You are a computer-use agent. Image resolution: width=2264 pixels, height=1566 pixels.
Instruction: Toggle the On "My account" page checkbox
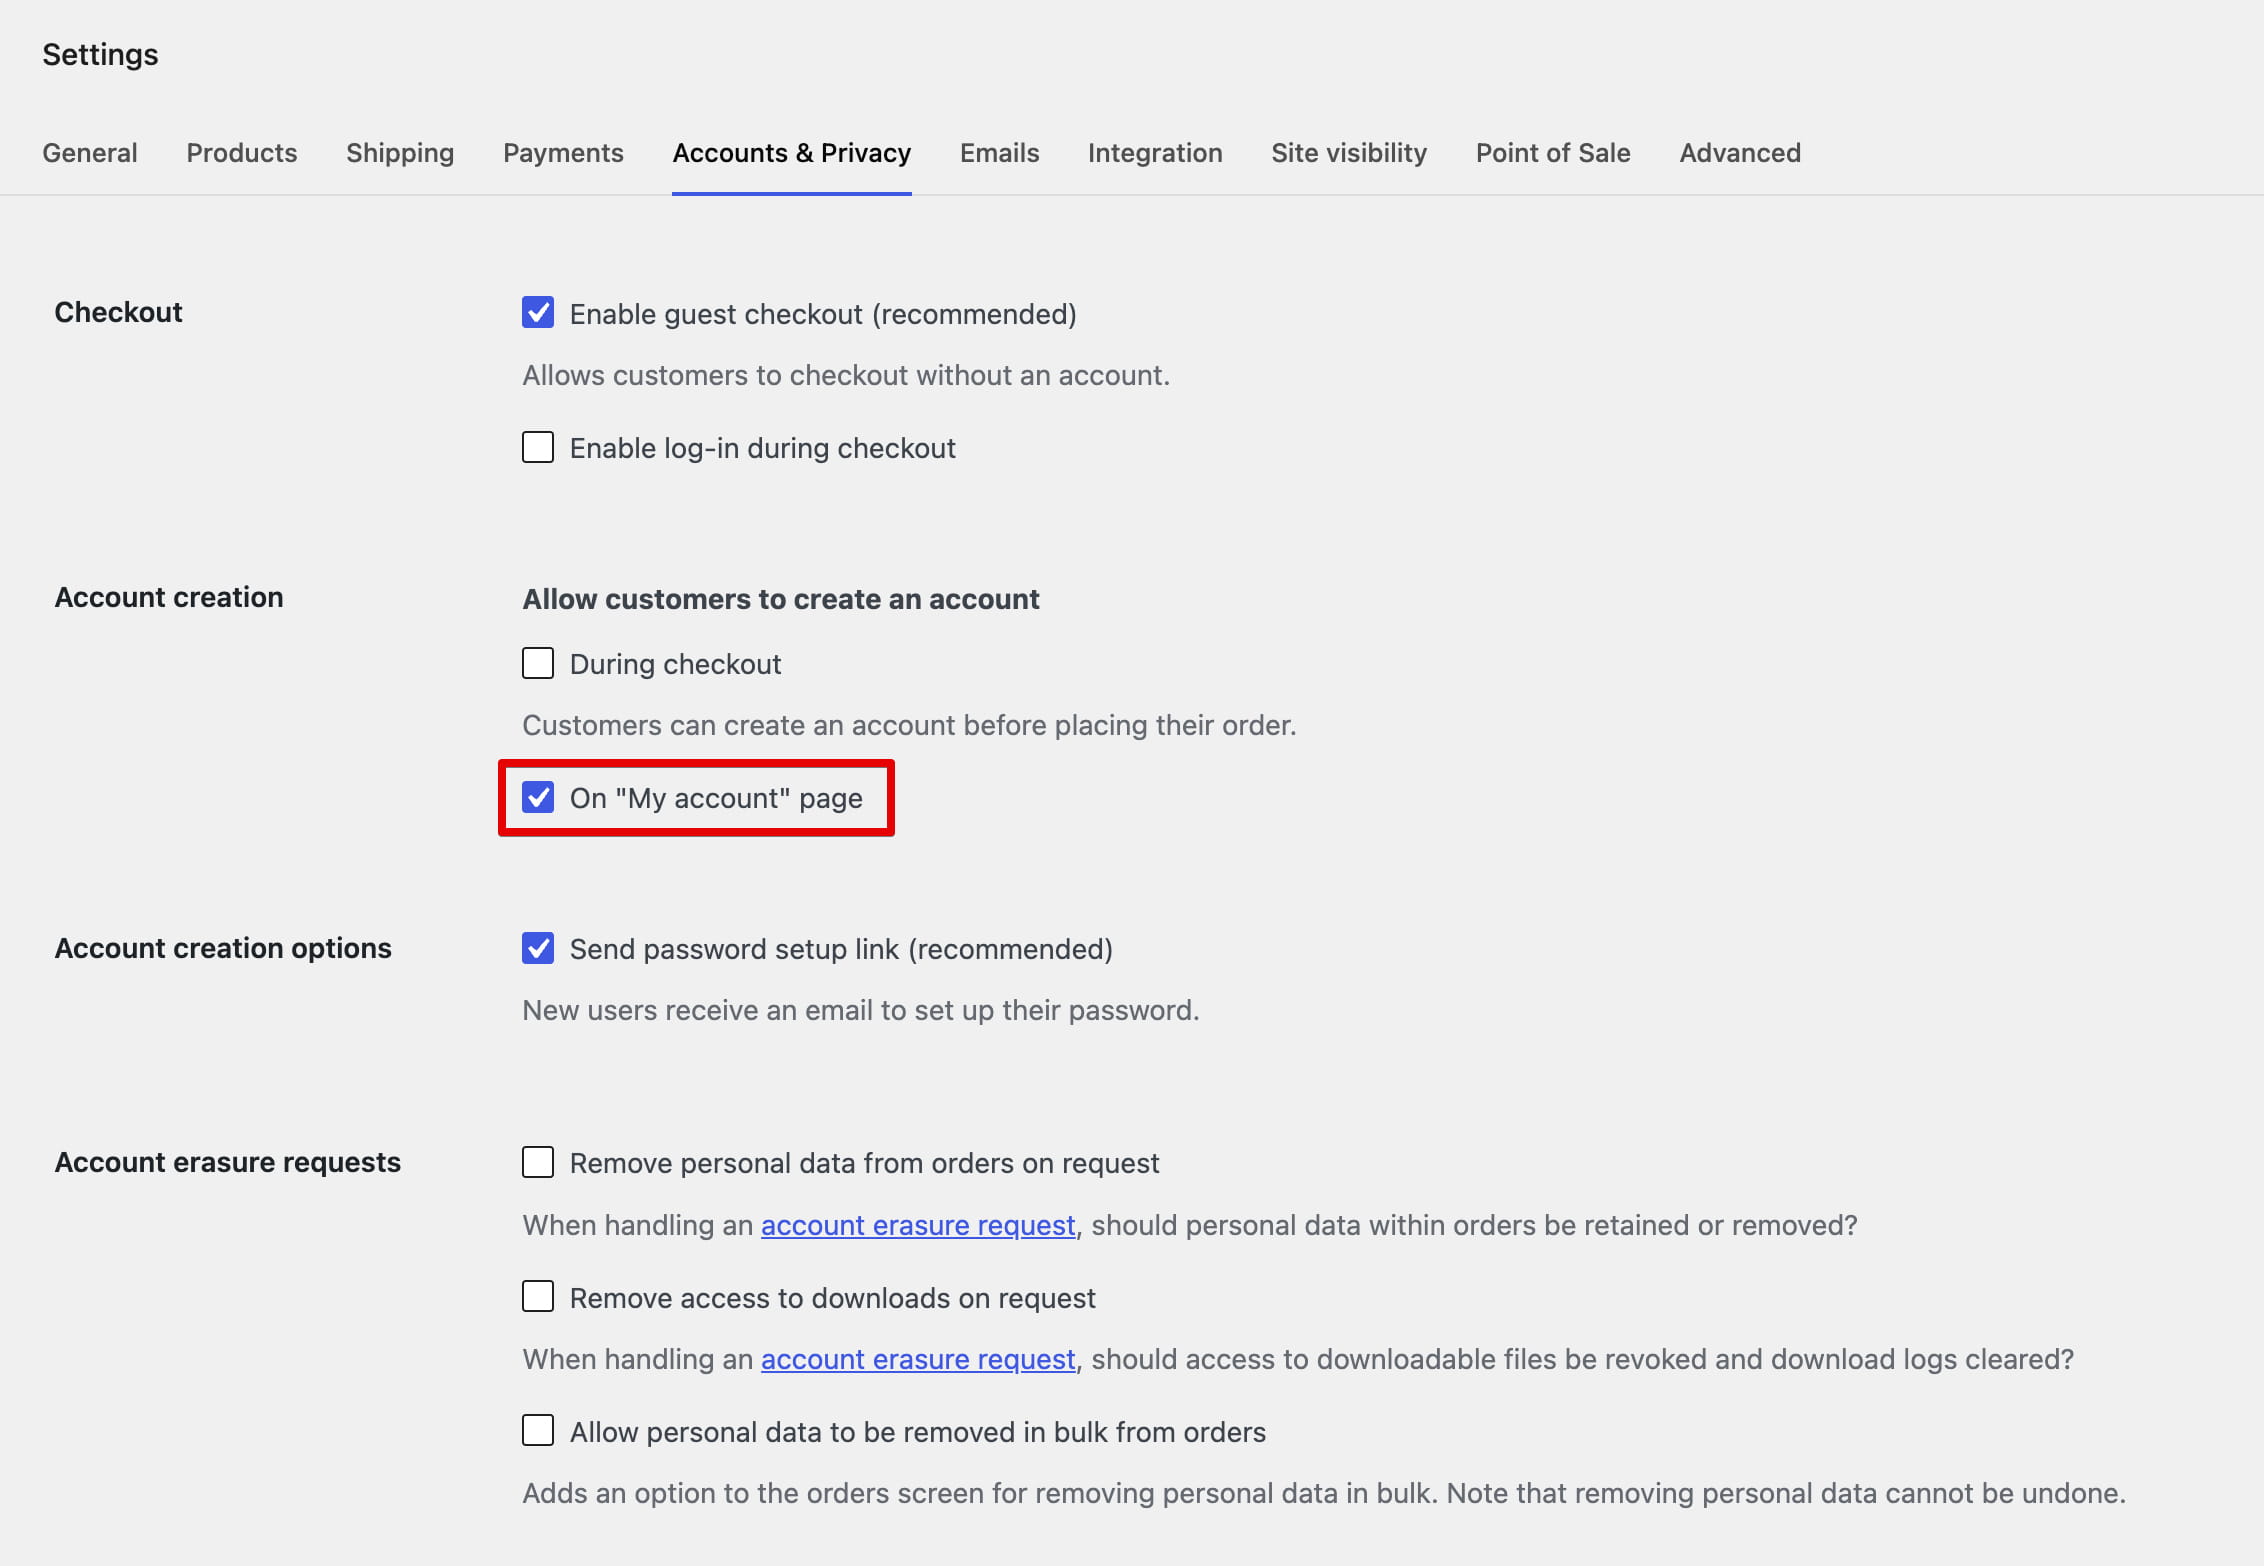538,797
